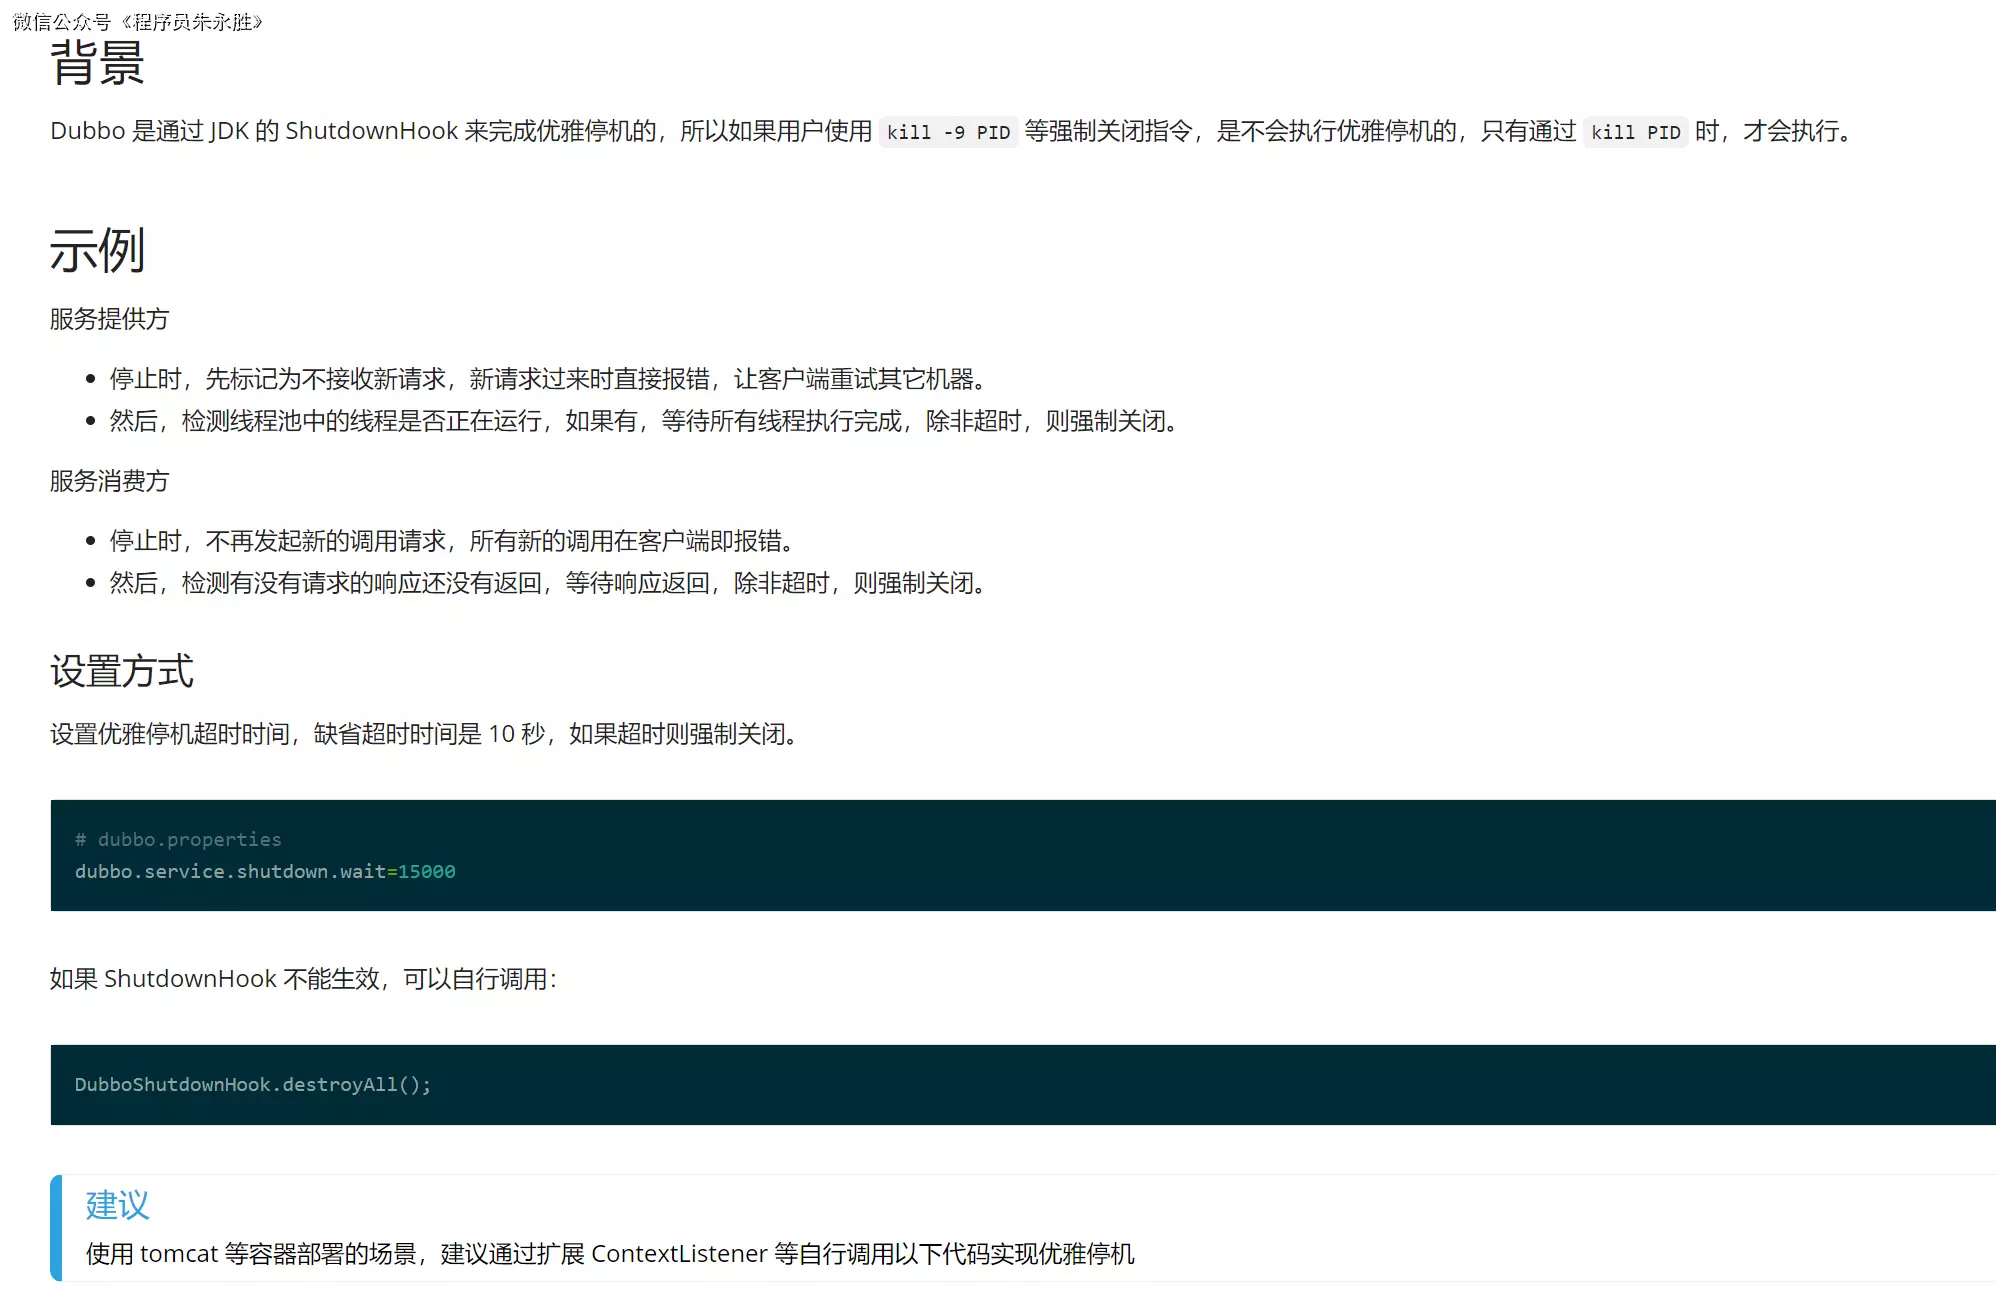Viewport: 1996px width, 1299px height.
Task: Click the tomcat ContextListener suggestion text
Action: pos(609,1253)
